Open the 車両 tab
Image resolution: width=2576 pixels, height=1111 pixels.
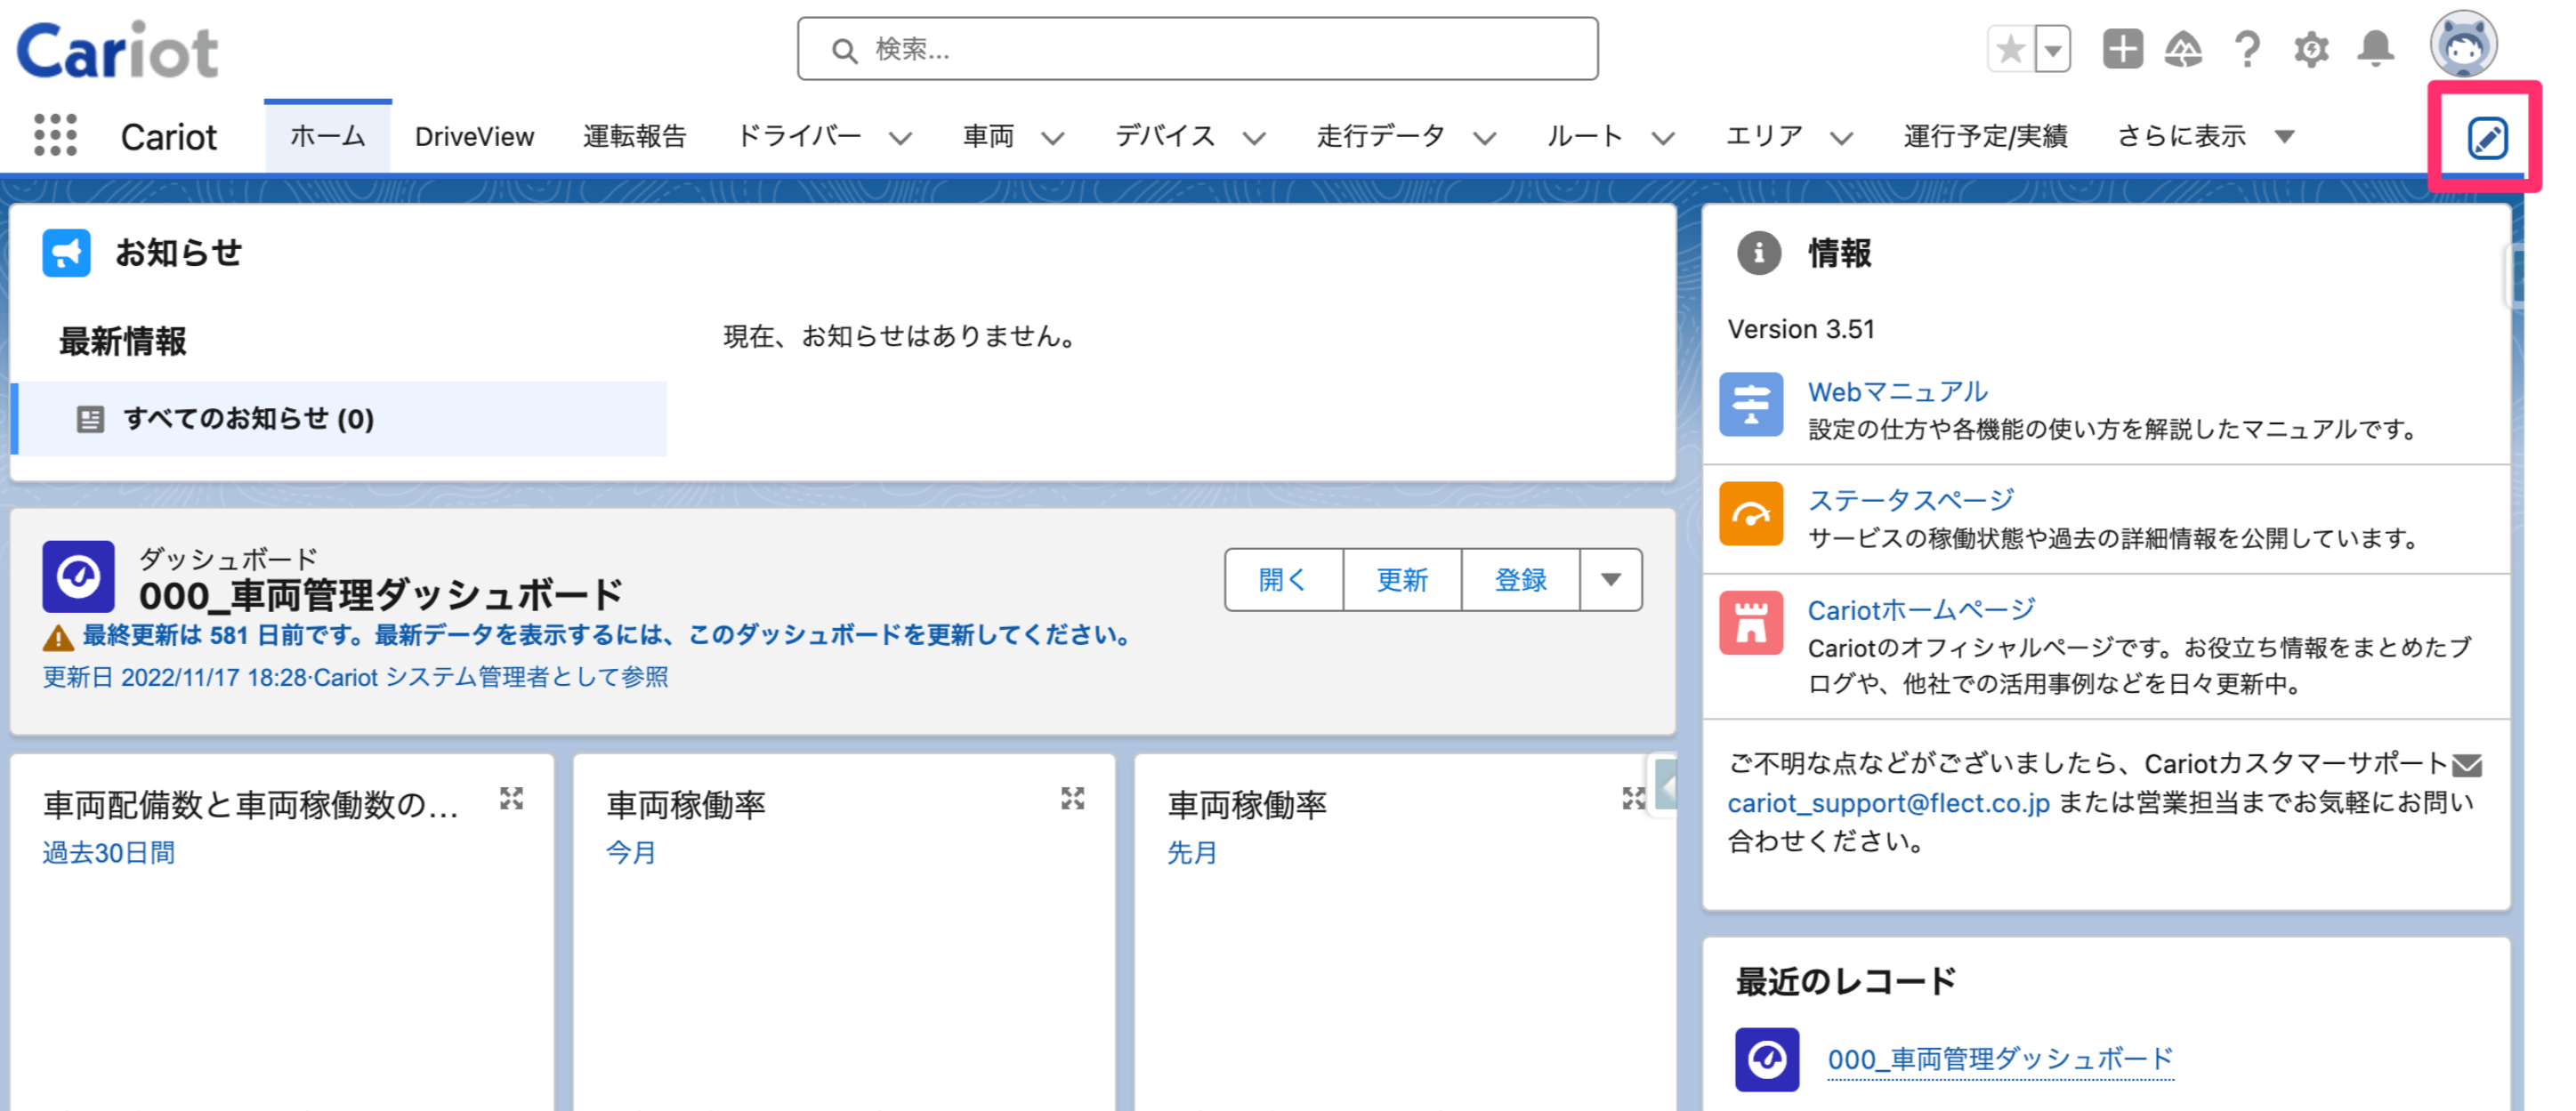click(988, 136)
